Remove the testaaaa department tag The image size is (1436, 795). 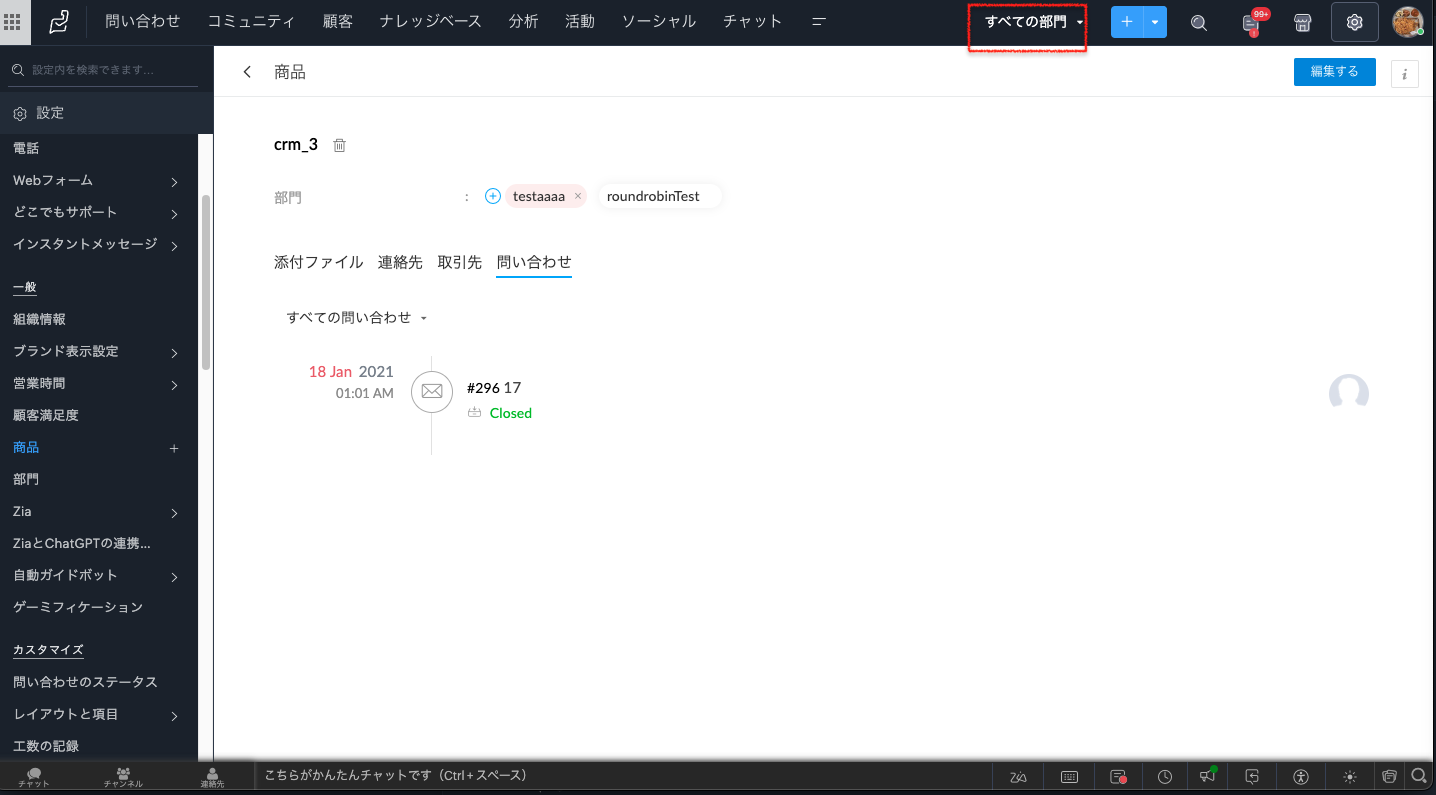(578, 196)
